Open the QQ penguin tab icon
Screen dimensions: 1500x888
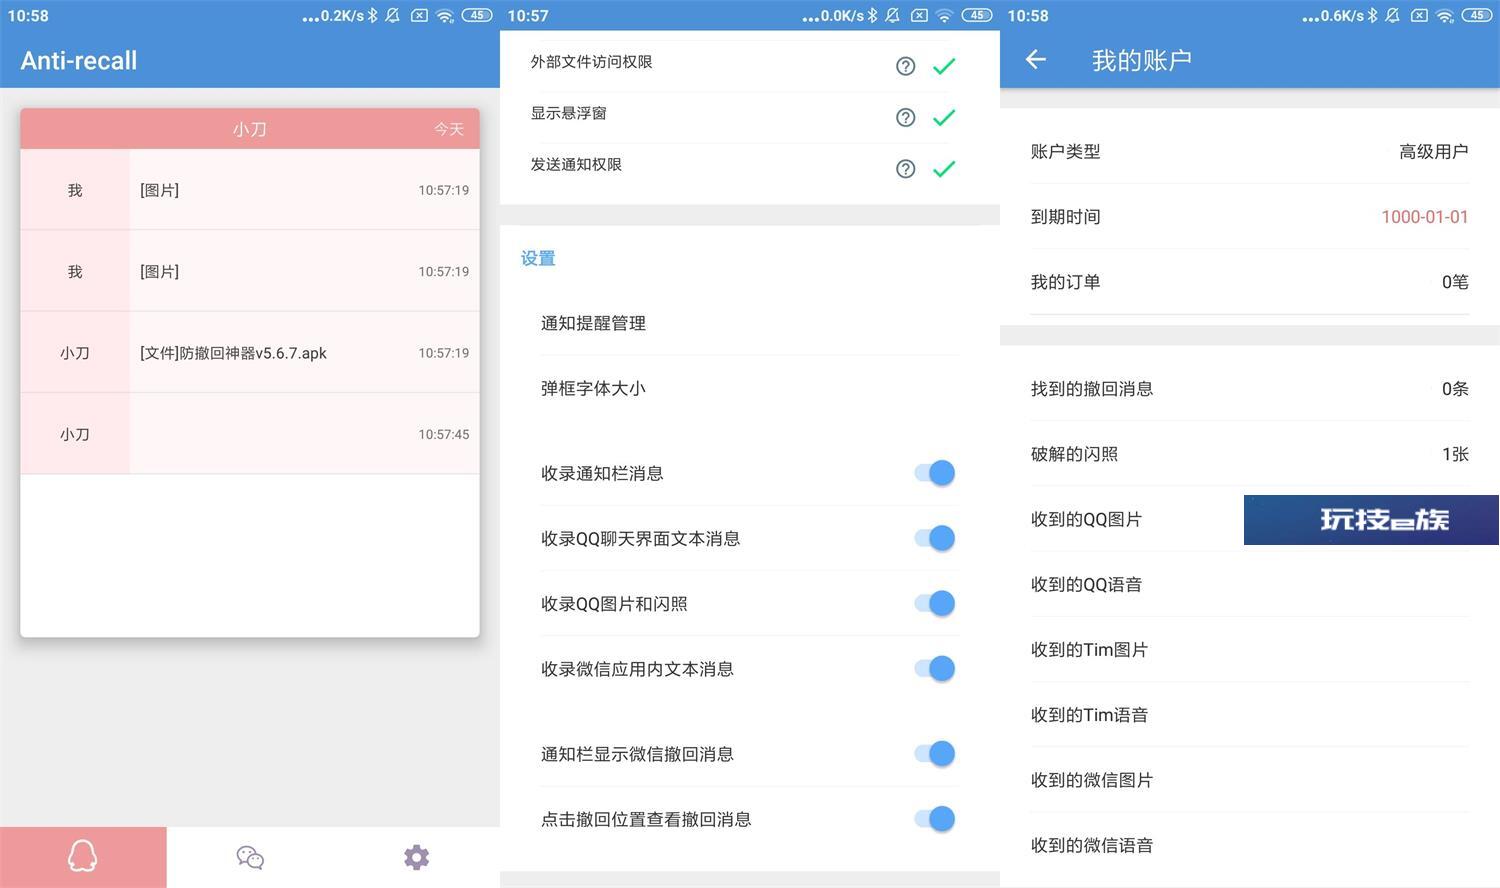click(83, 857)
